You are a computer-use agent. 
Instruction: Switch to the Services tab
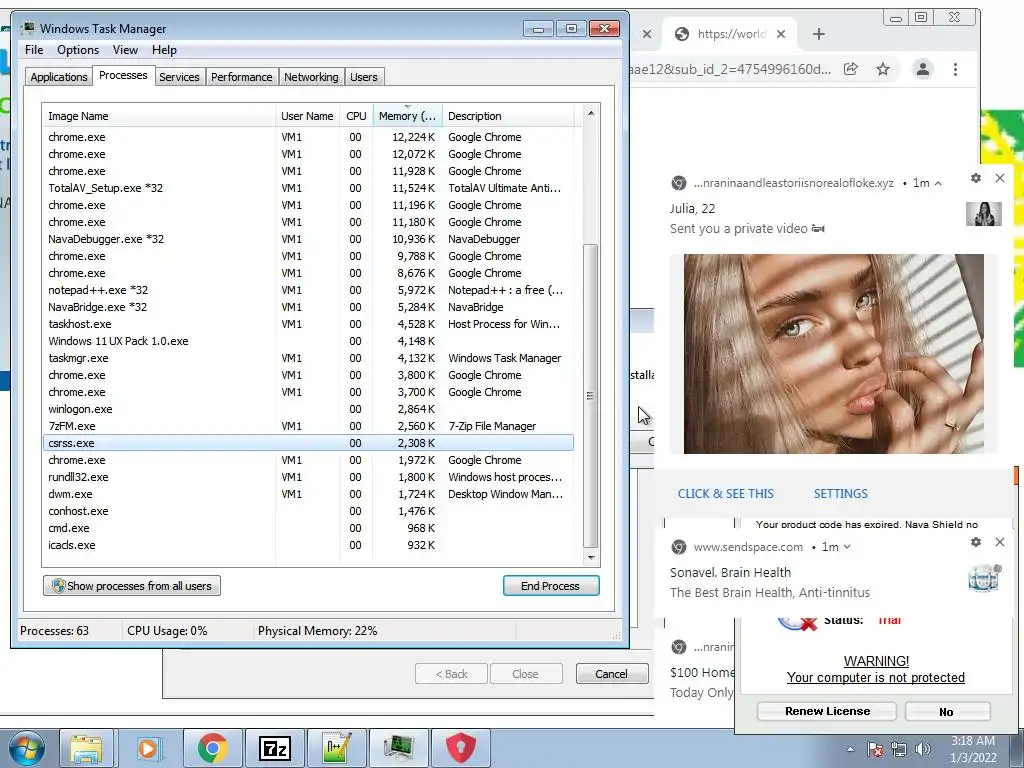click(179, 77)
